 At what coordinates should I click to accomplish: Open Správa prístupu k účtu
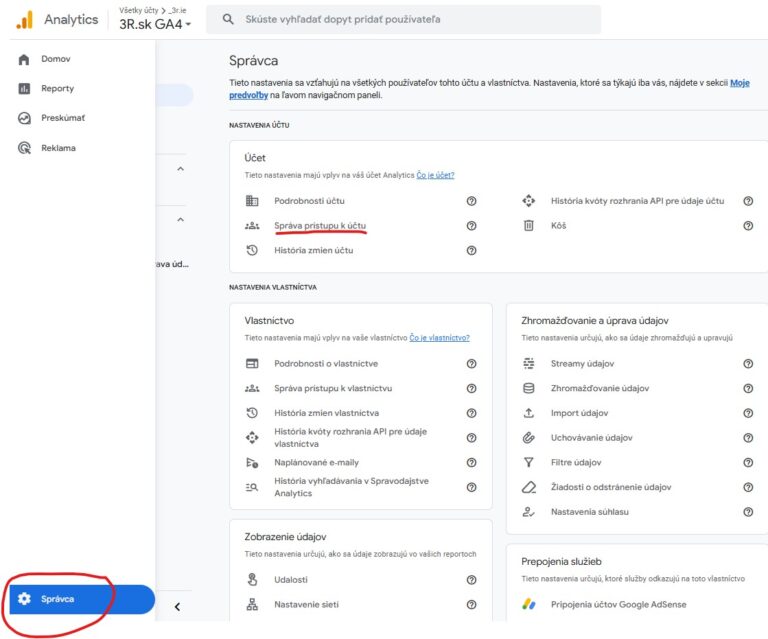(x=320, y=226)
